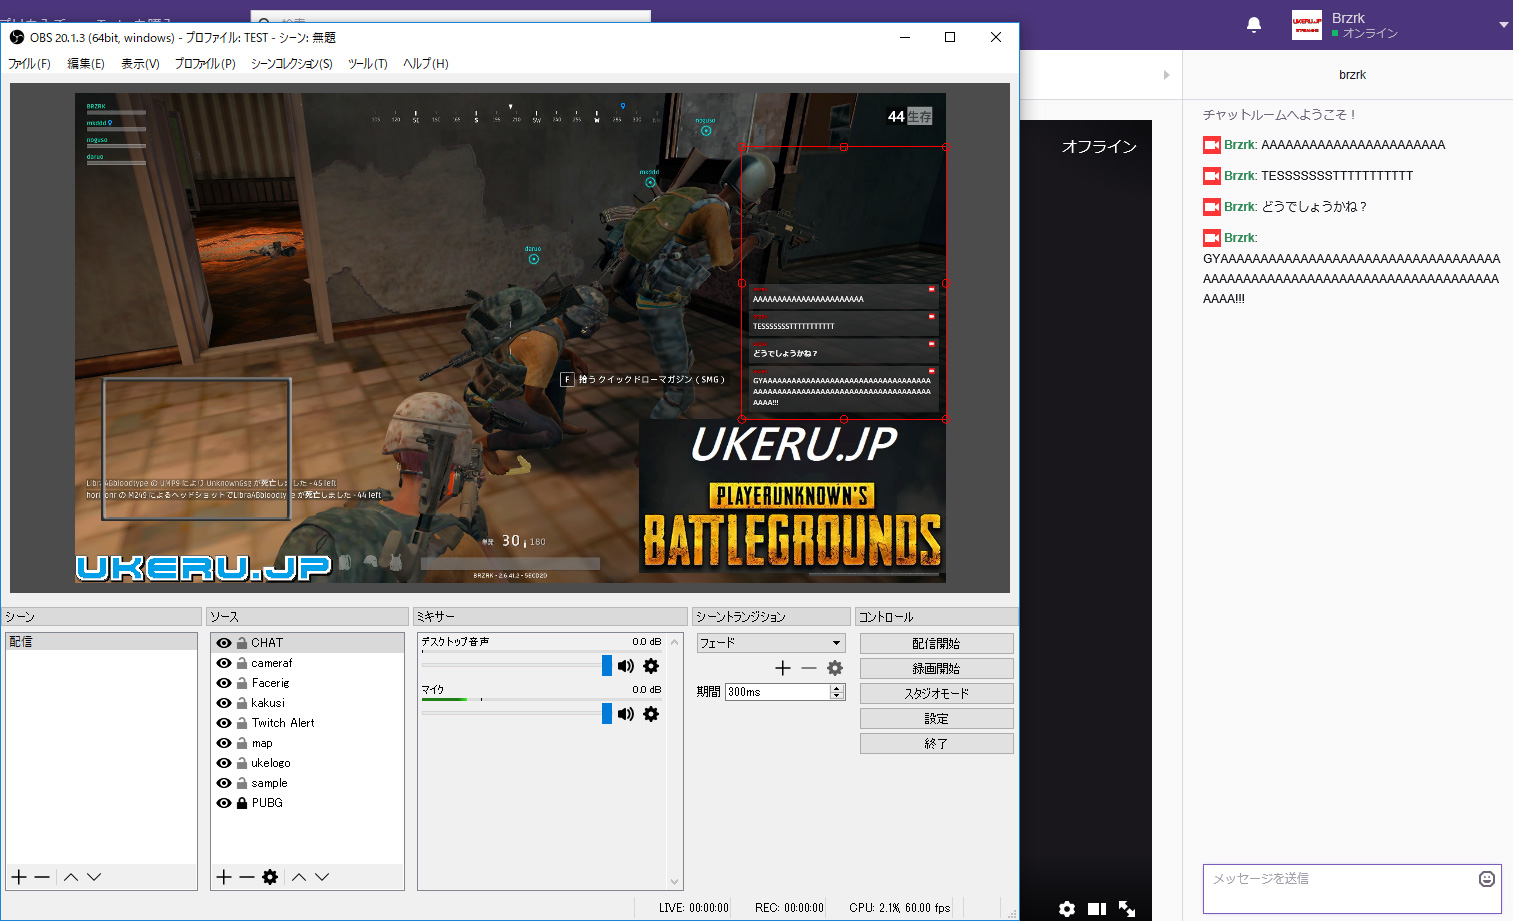Toggle visibility of the Twitch Alert source
The image size is (1513, 921).
tap(224, 723)
